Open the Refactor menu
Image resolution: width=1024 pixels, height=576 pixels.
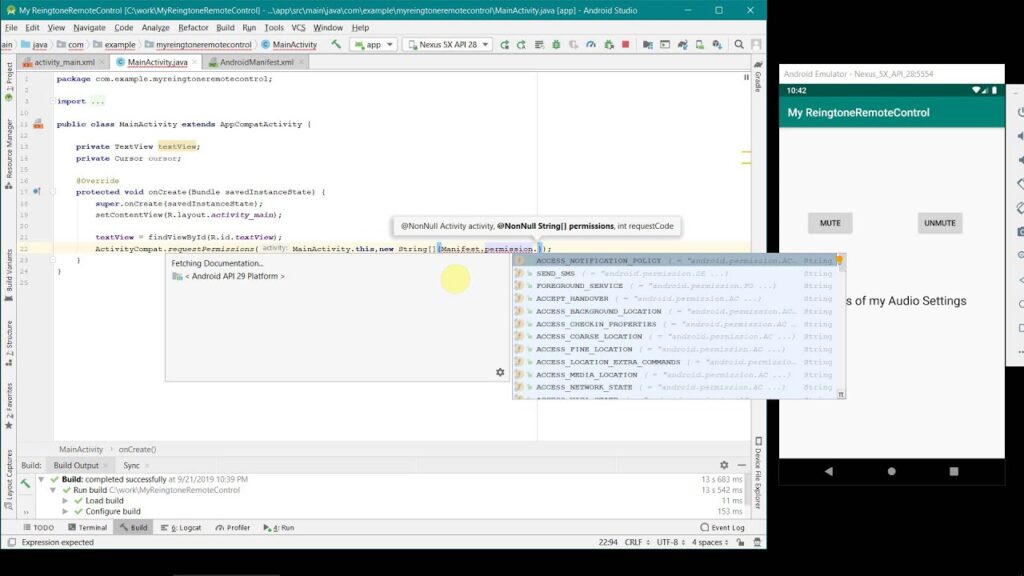click(x=193, y=27)
